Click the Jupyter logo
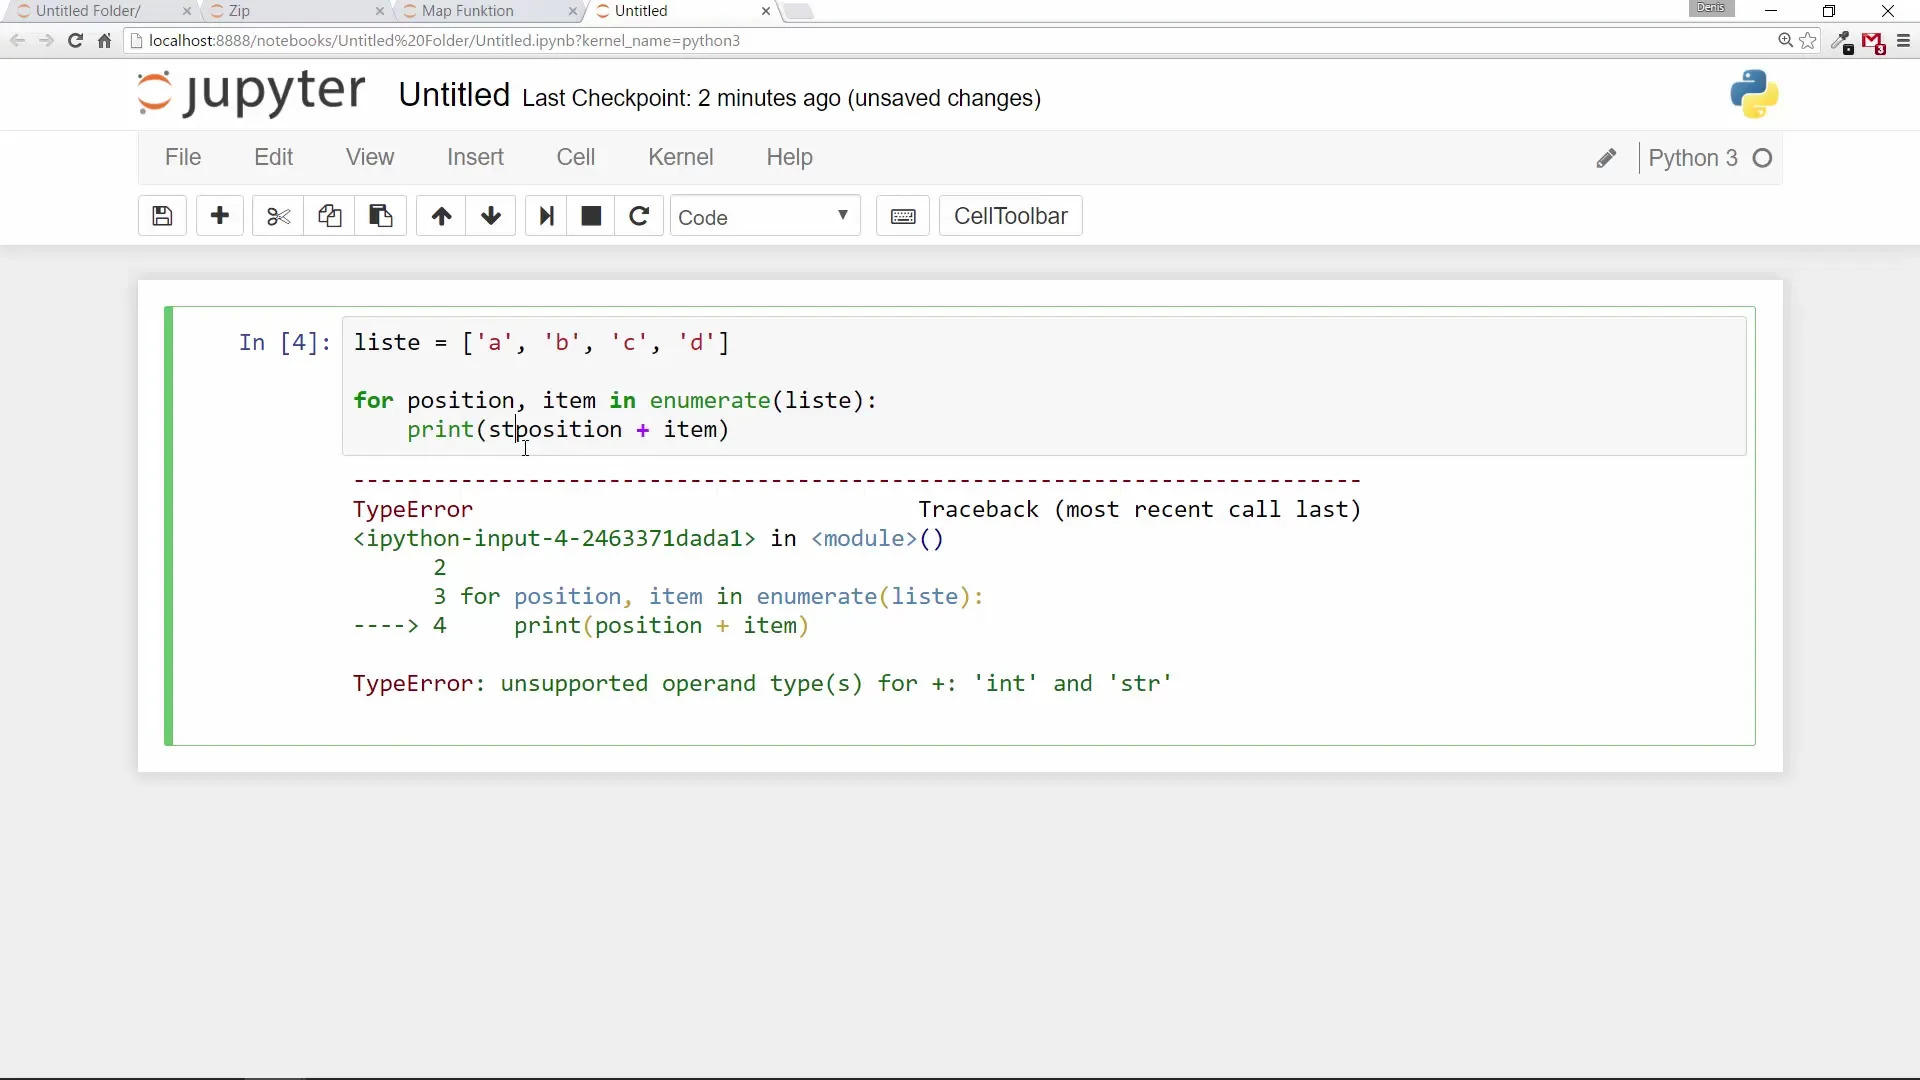Screen dimensions: 1920x1080 click(x=251, y=93)
